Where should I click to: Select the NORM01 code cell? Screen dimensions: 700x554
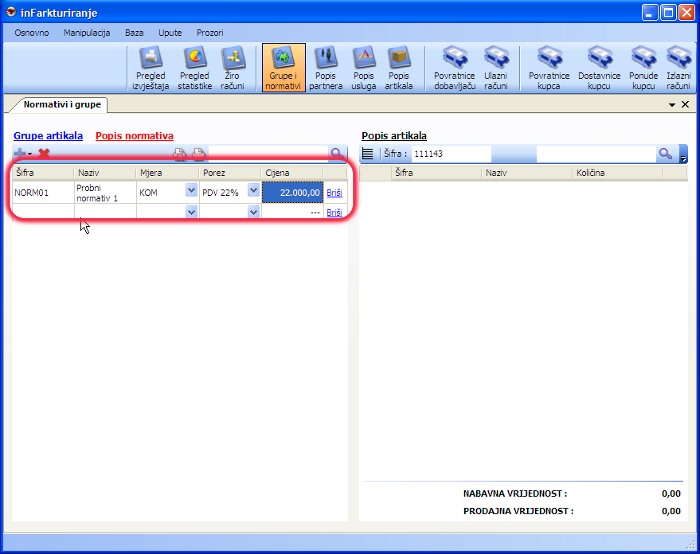pos(43,193)
